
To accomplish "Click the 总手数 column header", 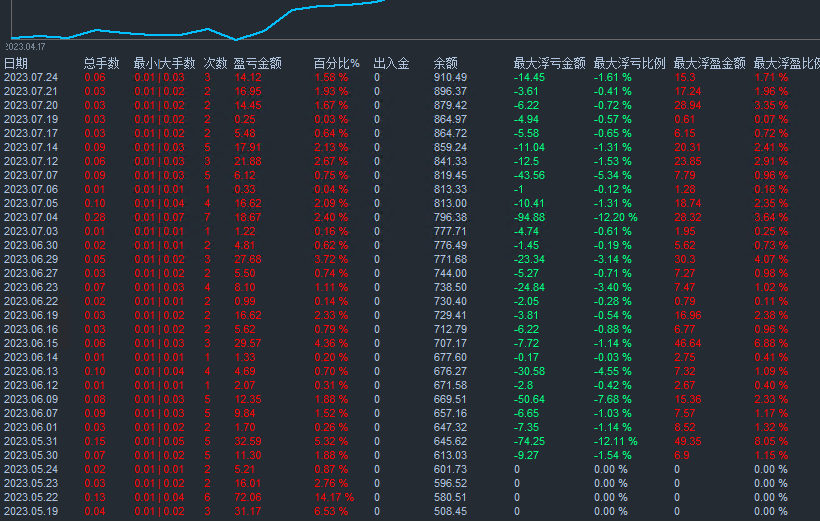I will click(x=101, y=63).
